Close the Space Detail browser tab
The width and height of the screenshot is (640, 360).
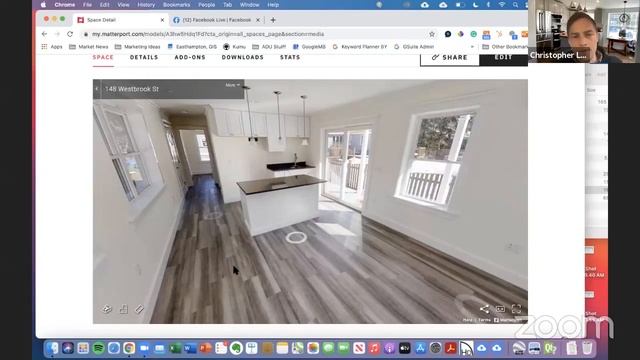(162, 20)
